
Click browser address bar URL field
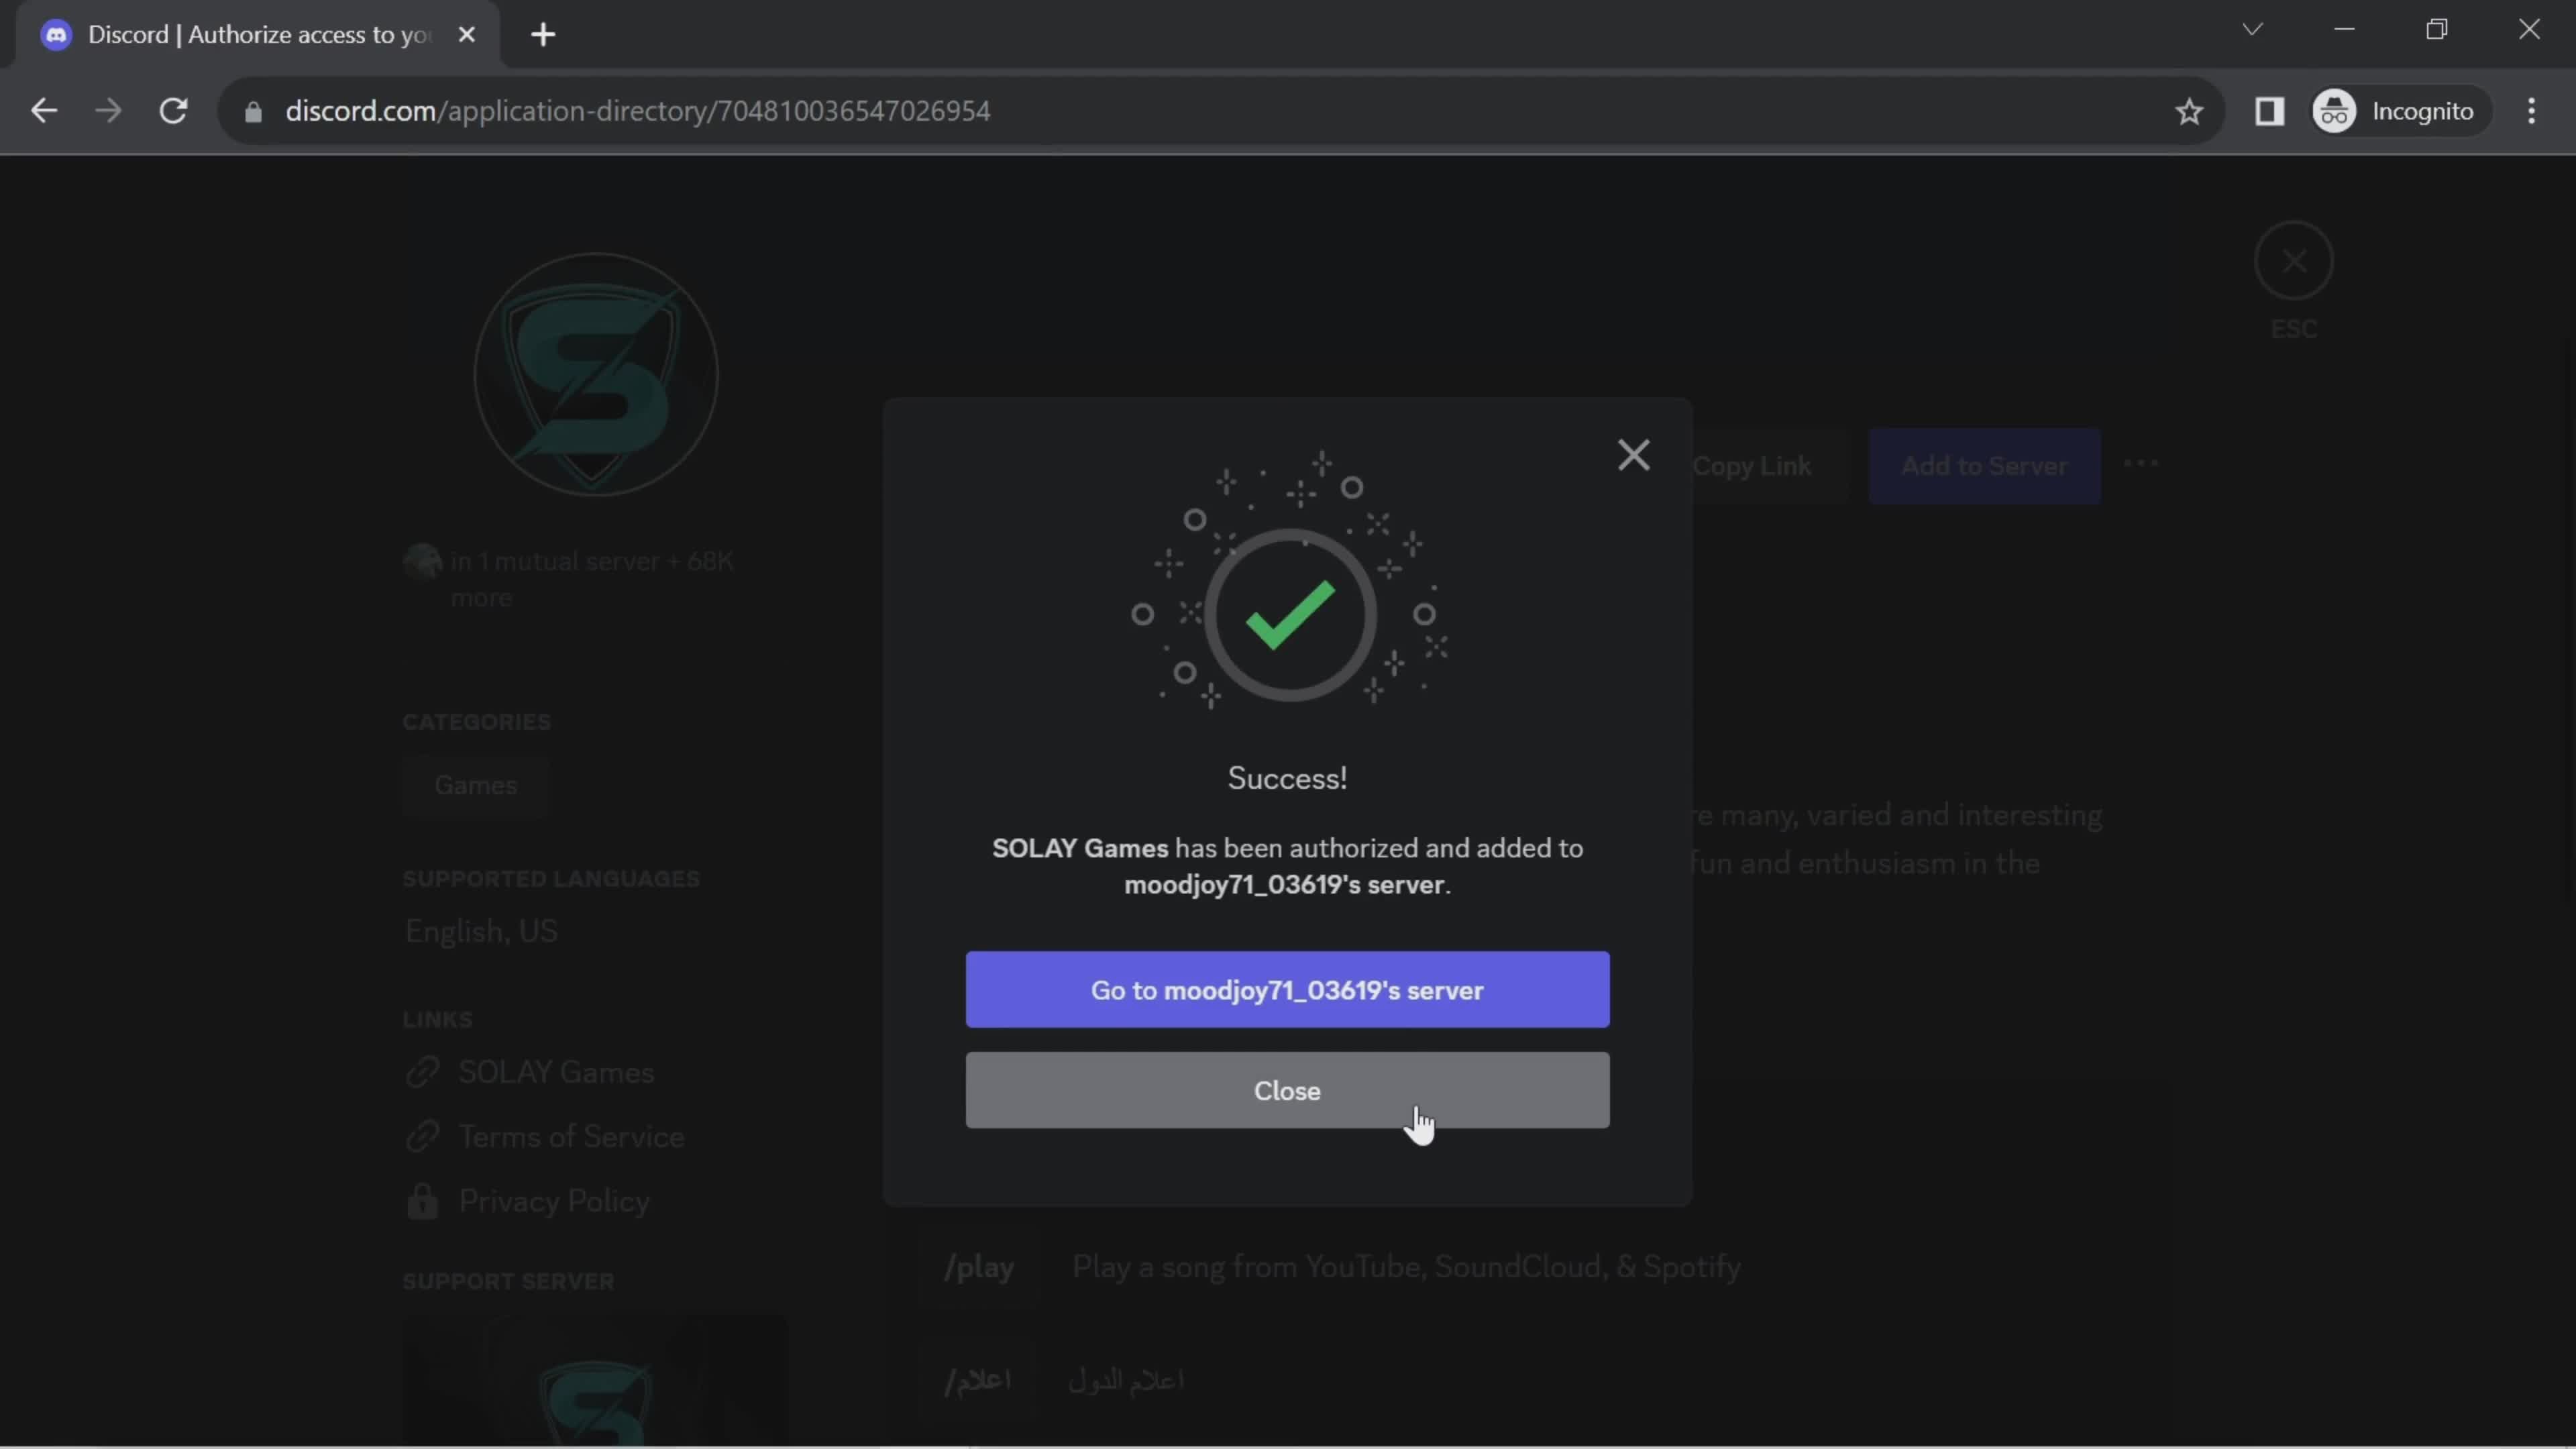click(637, 110)
